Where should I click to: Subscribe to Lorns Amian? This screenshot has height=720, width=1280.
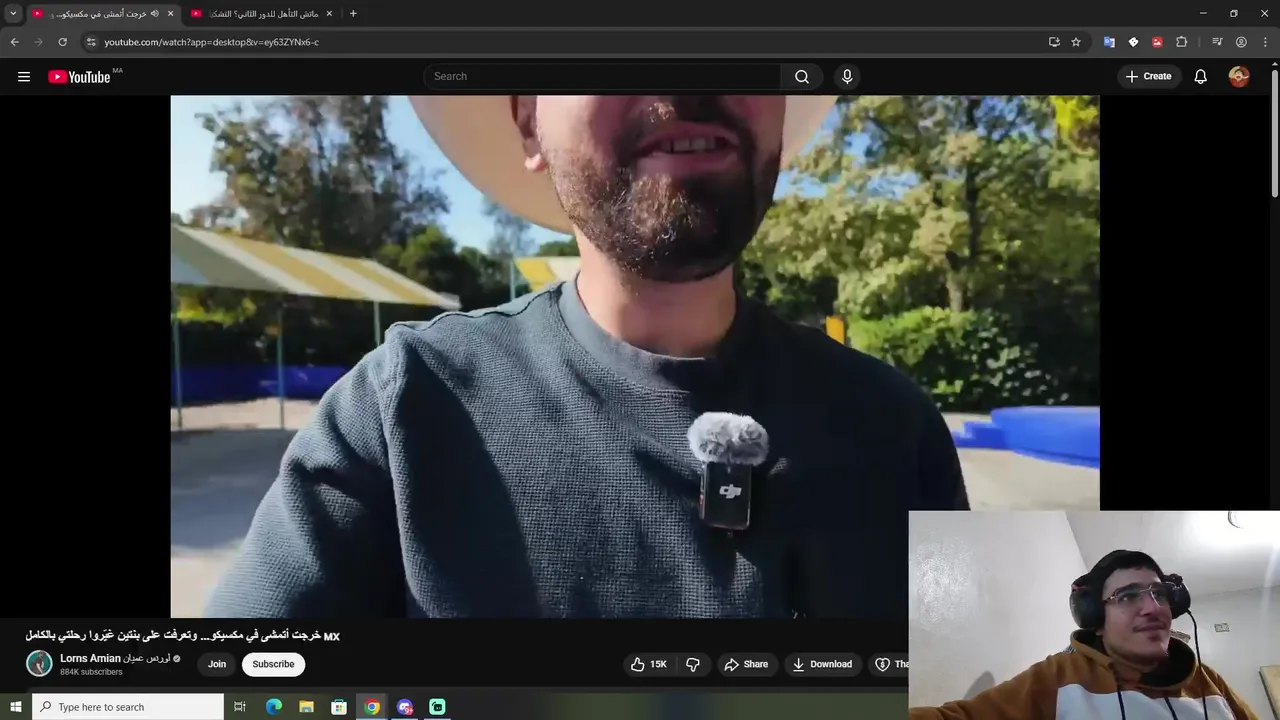273,664
